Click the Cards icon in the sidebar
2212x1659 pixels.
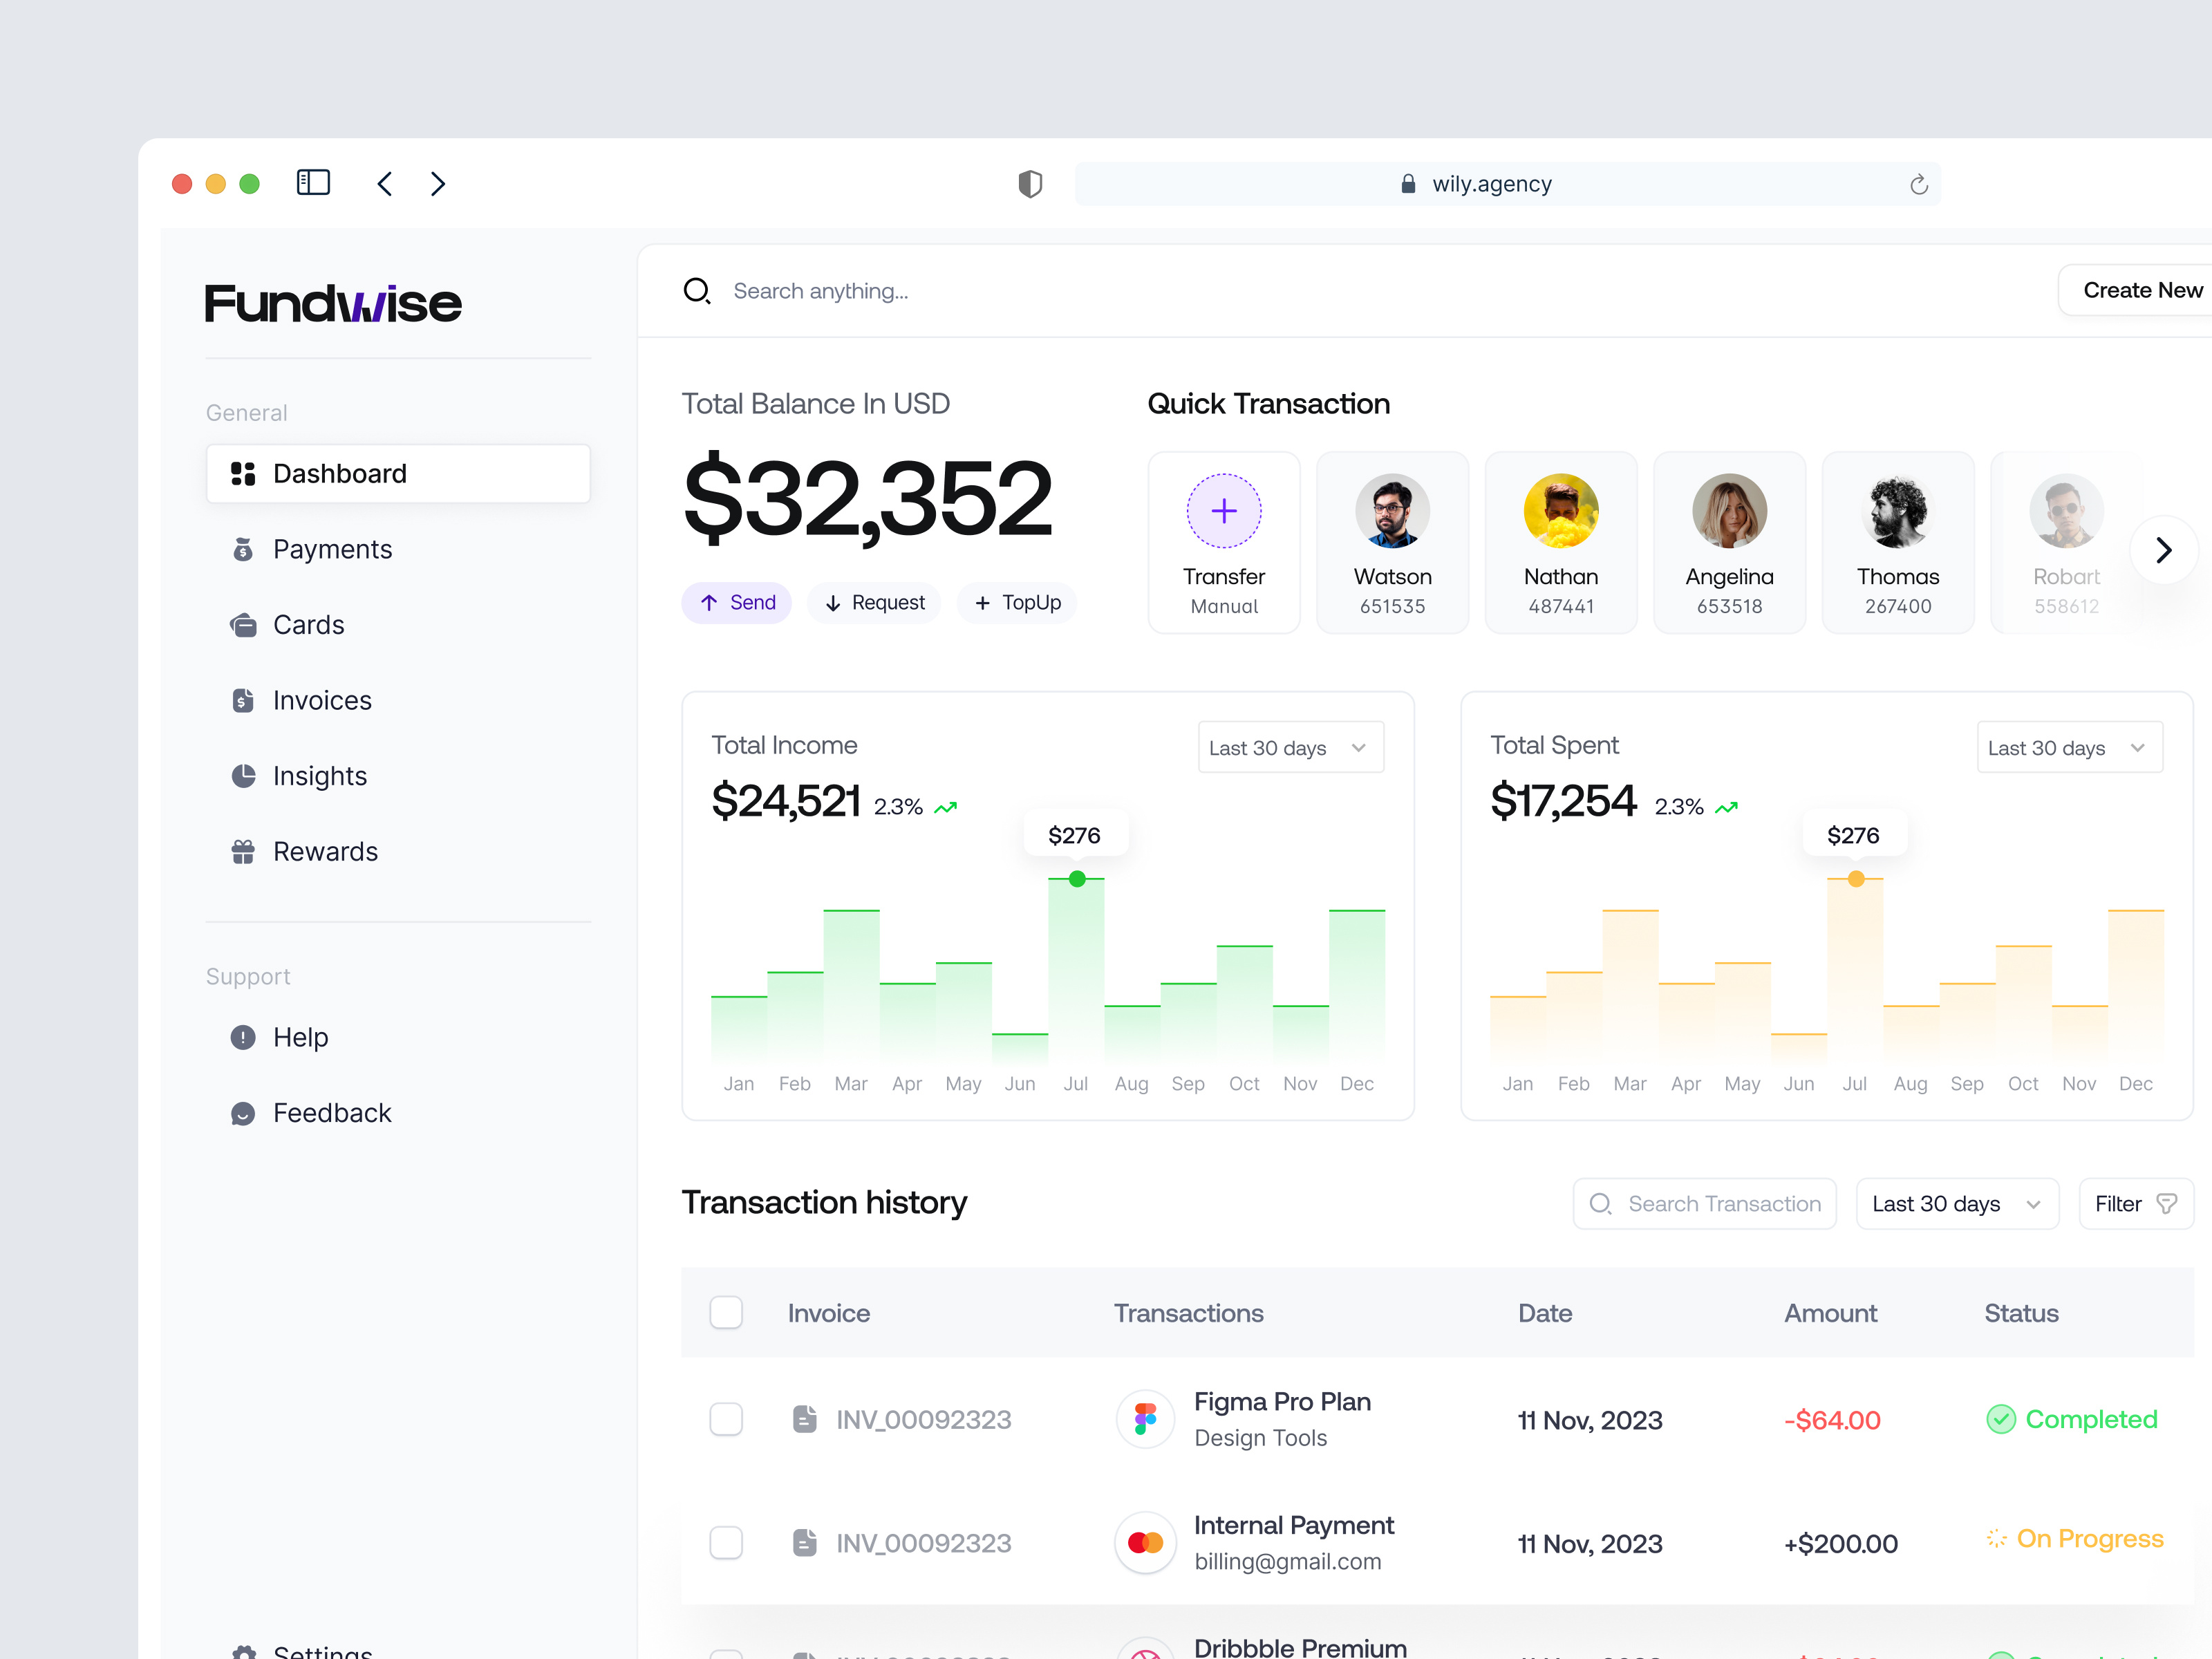[243, 624]
